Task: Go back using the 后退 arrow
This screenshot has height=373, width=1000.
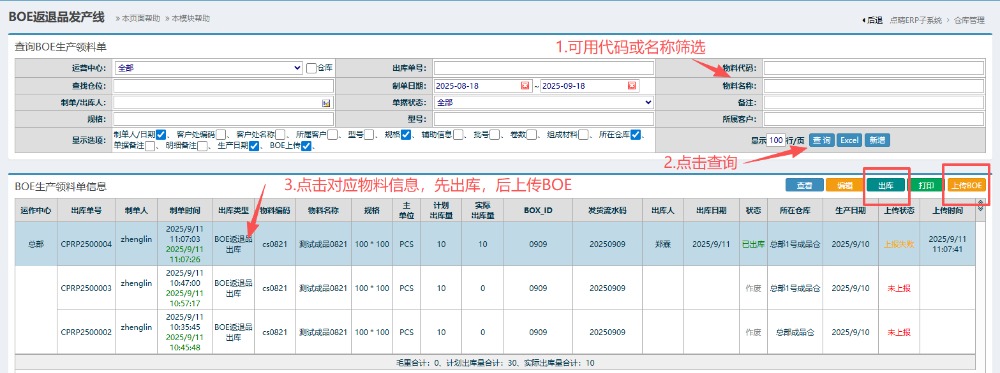Action: click(x=872, y=20)
